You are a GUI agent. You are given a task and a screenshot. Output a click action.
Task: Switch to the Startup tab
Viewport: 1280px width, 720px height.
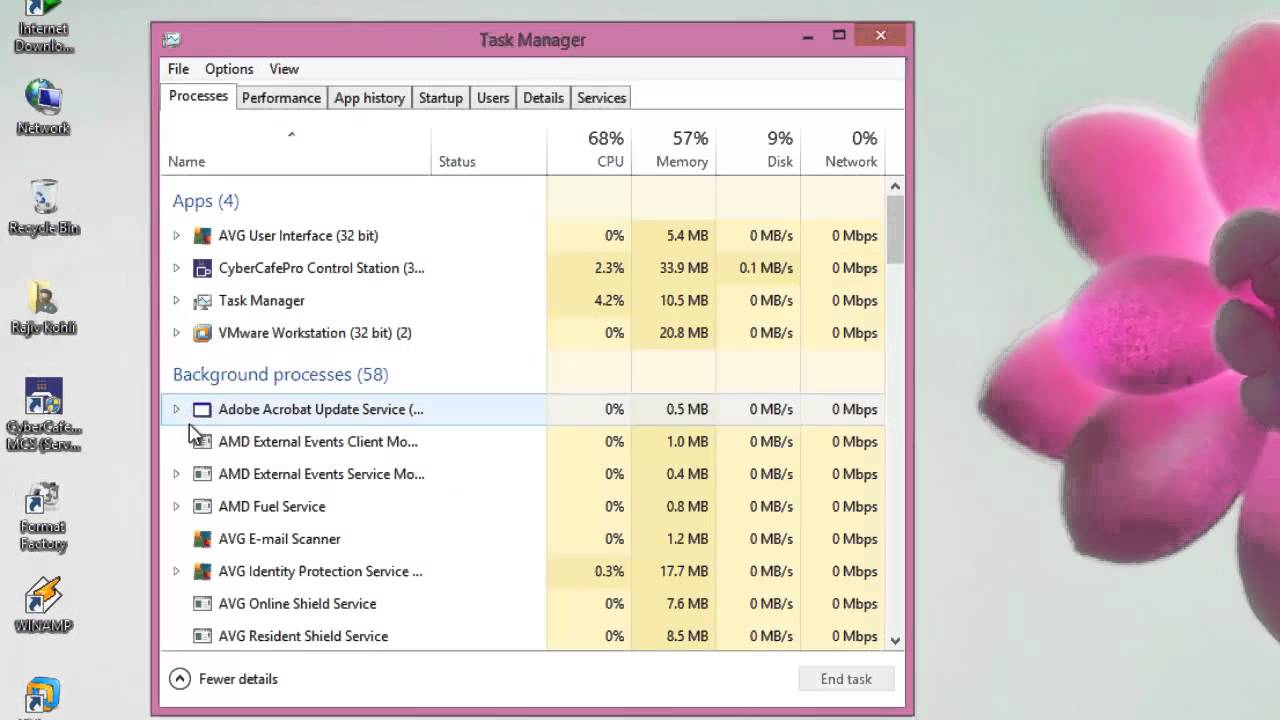[x=440, y=98]
